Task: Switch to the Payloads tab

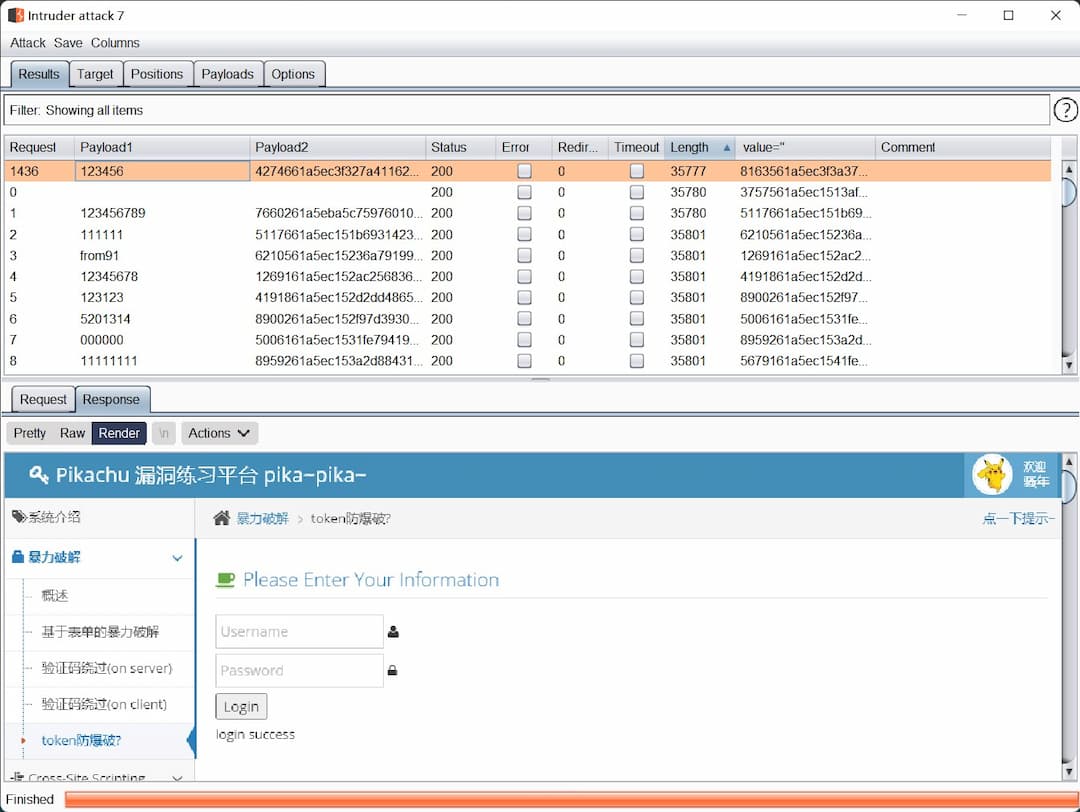Action: tap(227, 74)
